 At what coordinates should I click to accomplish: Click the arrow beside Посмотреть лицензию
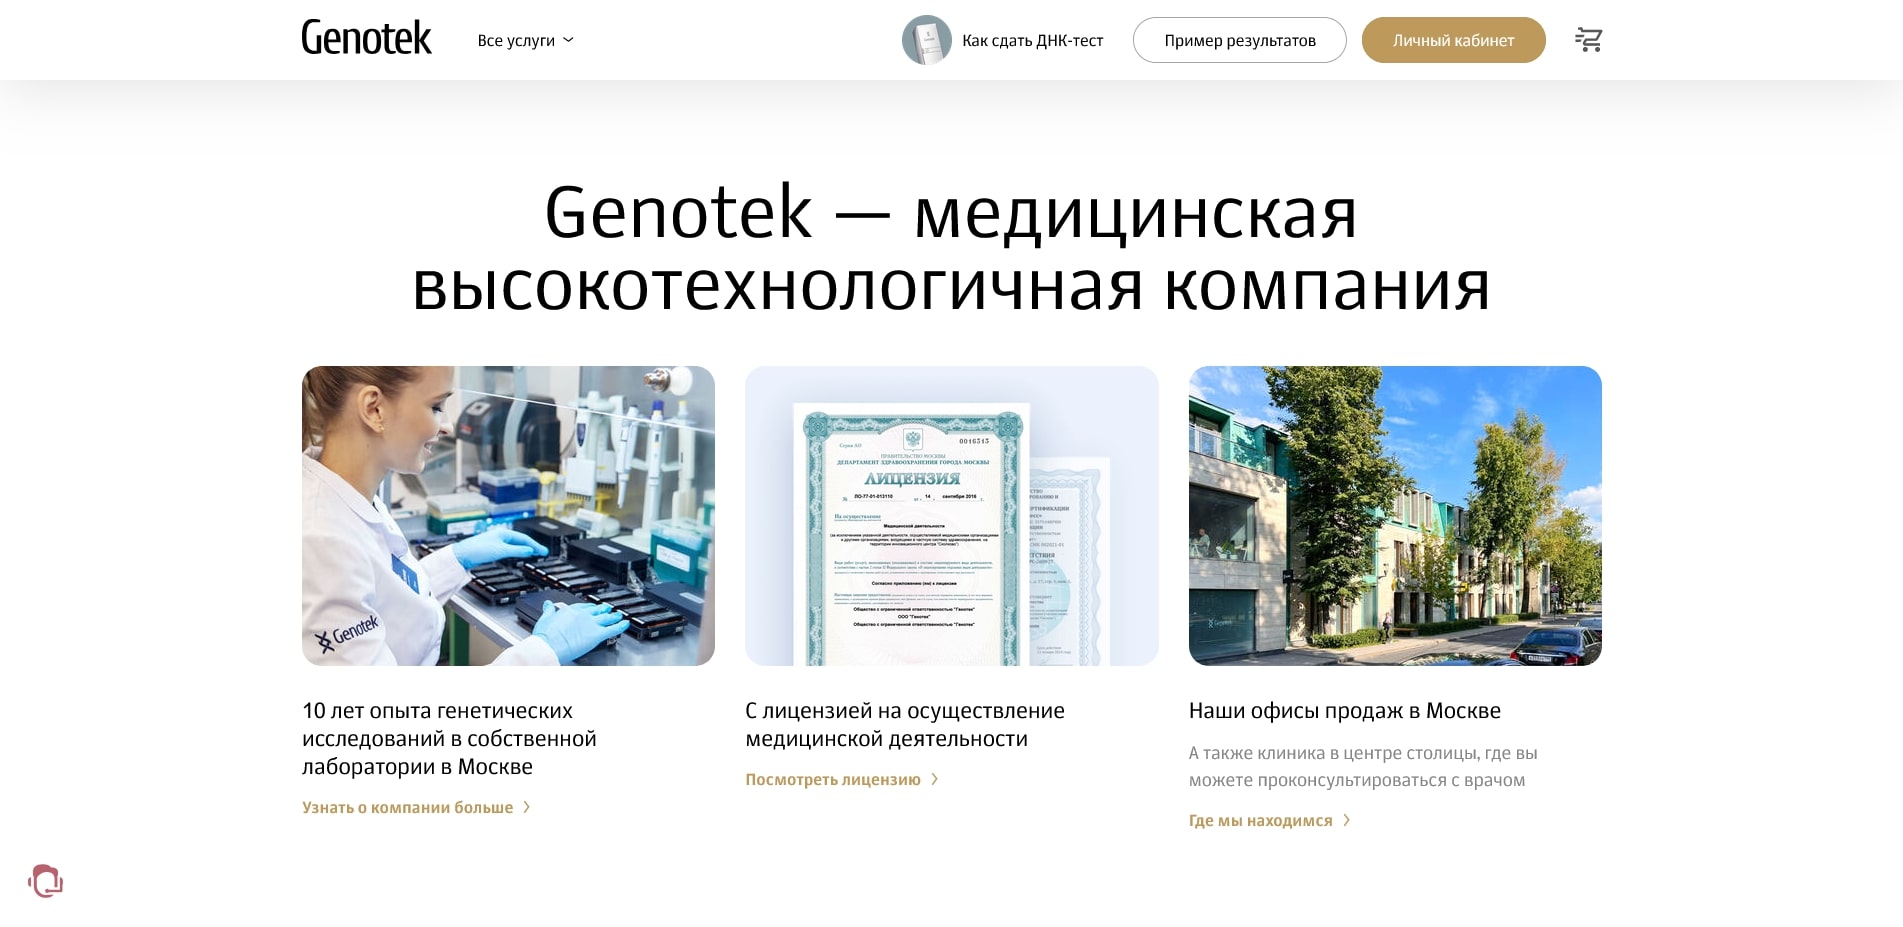935,779
